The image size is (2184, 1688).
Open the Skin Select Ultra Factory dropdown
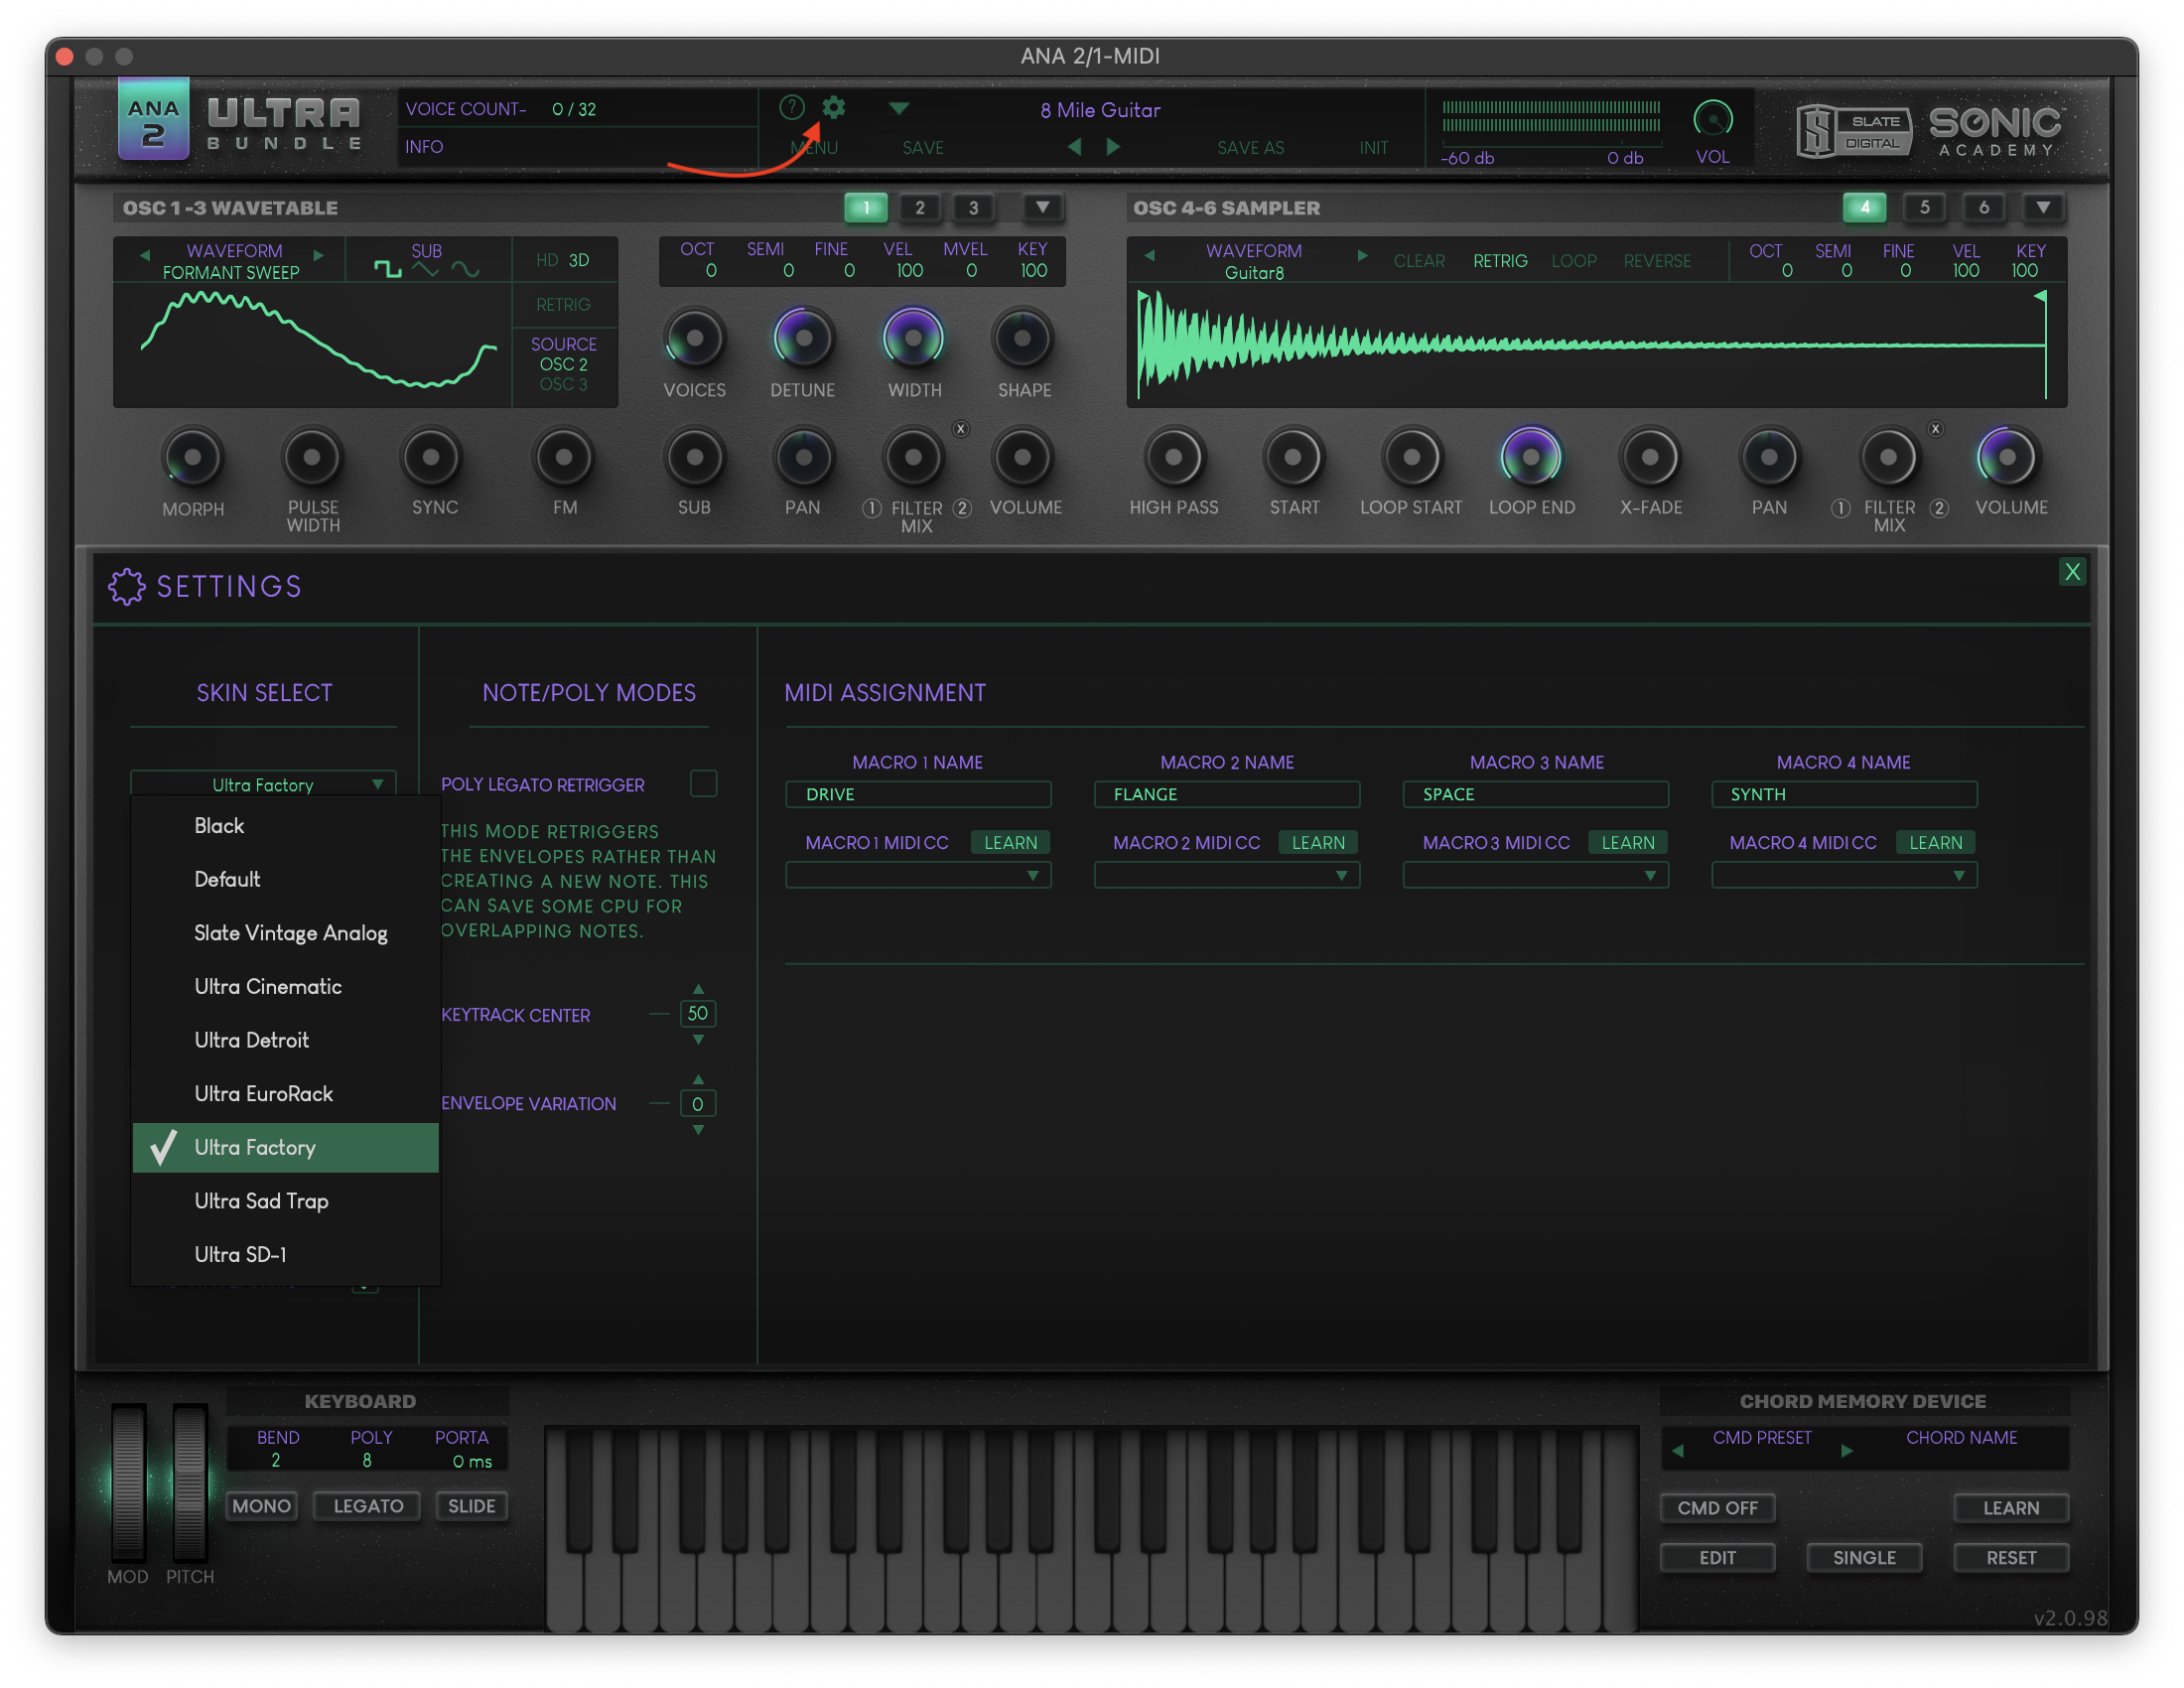pyautogui.click(x=263, y=785)
